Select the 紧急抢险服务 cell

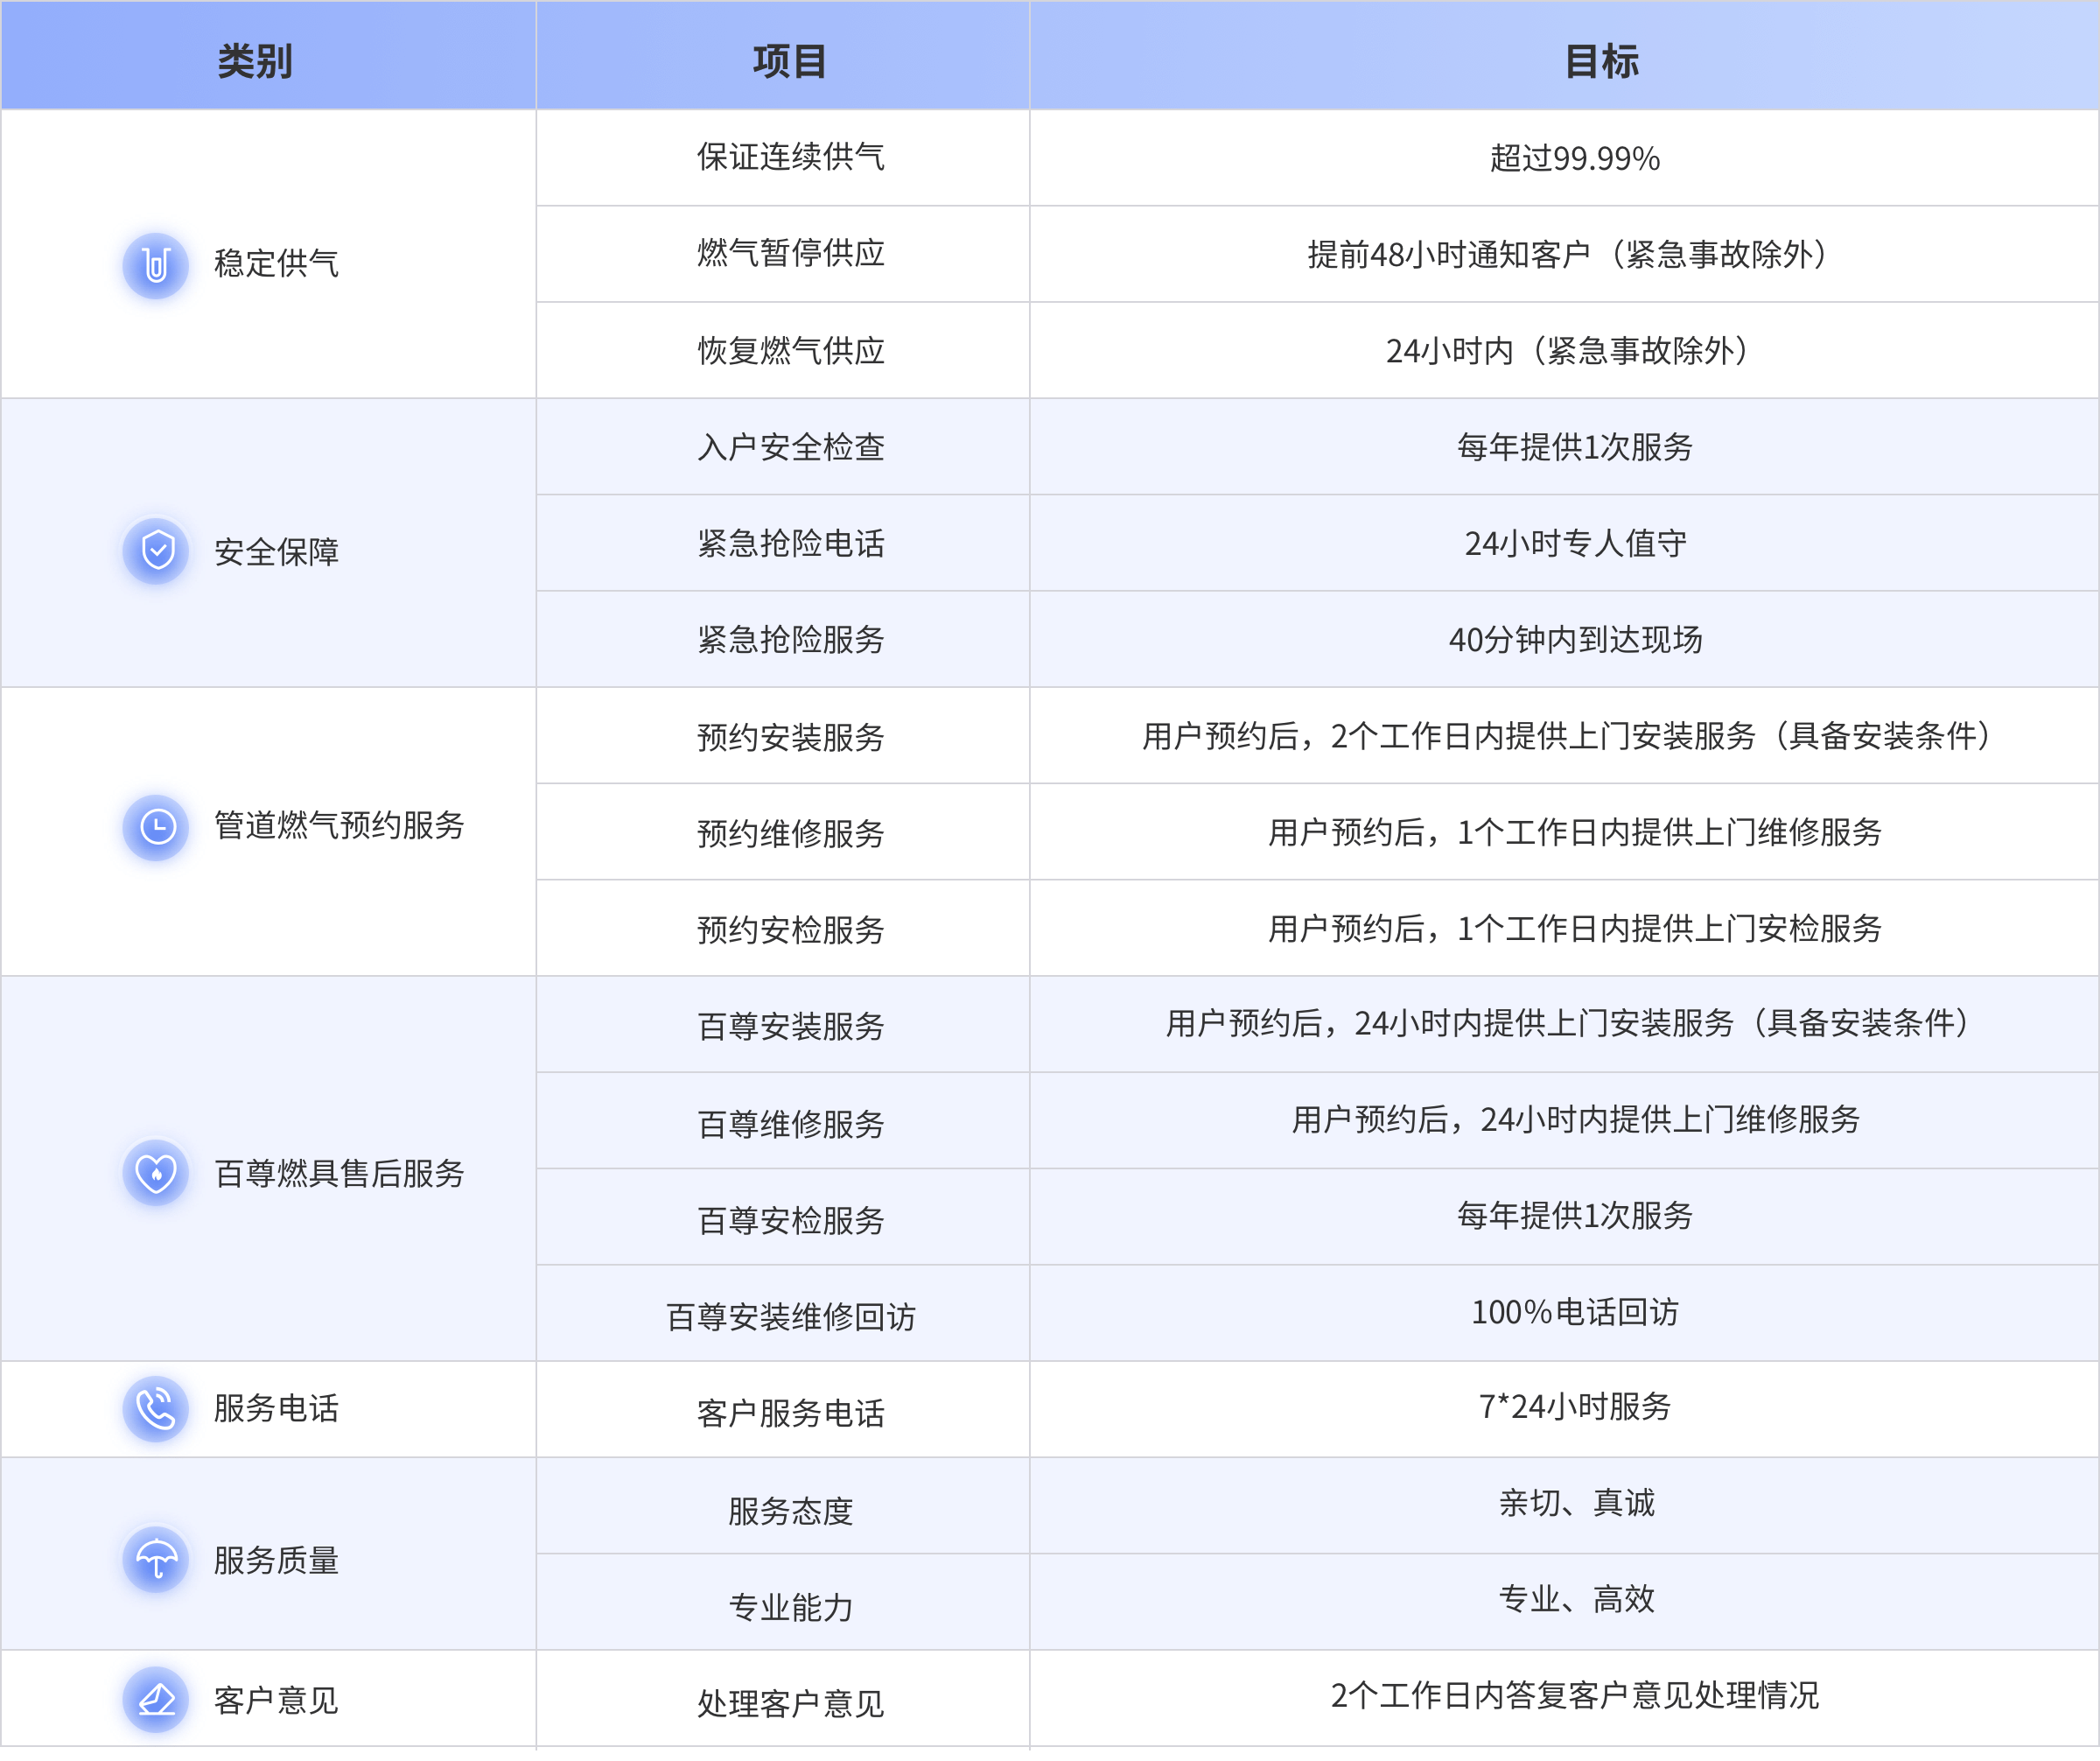[783, 639]
